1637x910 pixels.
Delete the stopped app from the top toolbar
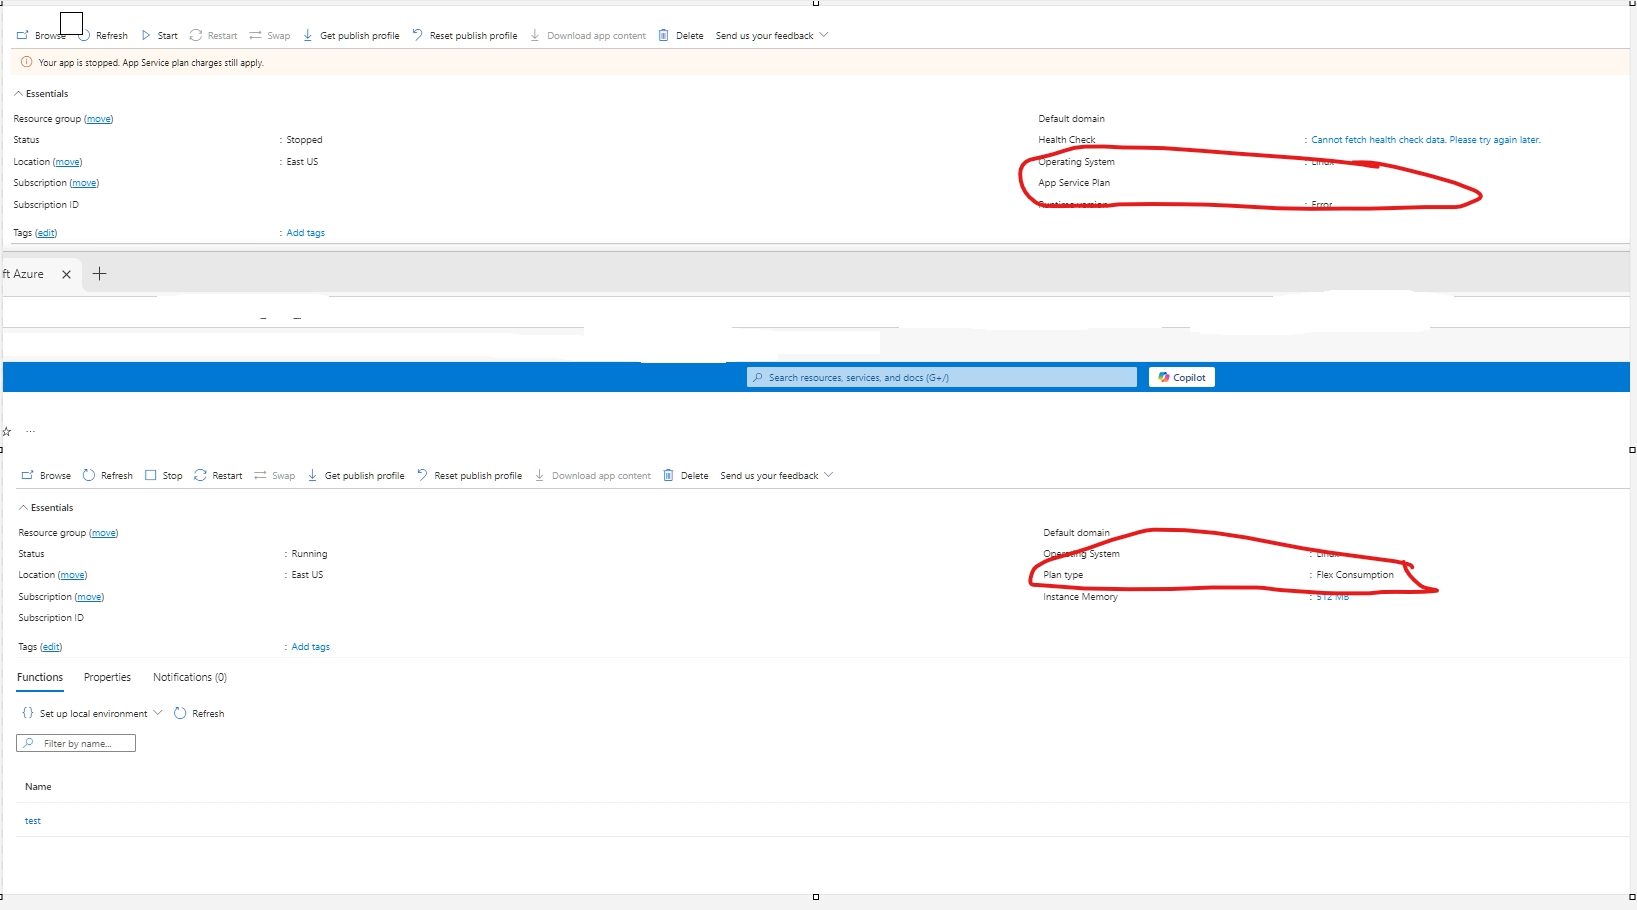click(681, 35)
